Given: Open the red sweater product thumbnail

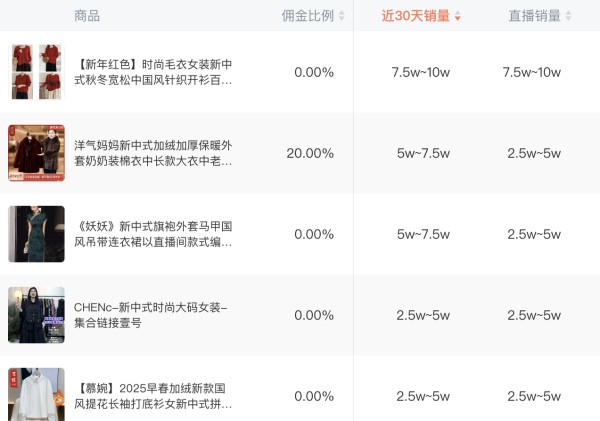Looking at the screenshot, I should tap(36, 72).
